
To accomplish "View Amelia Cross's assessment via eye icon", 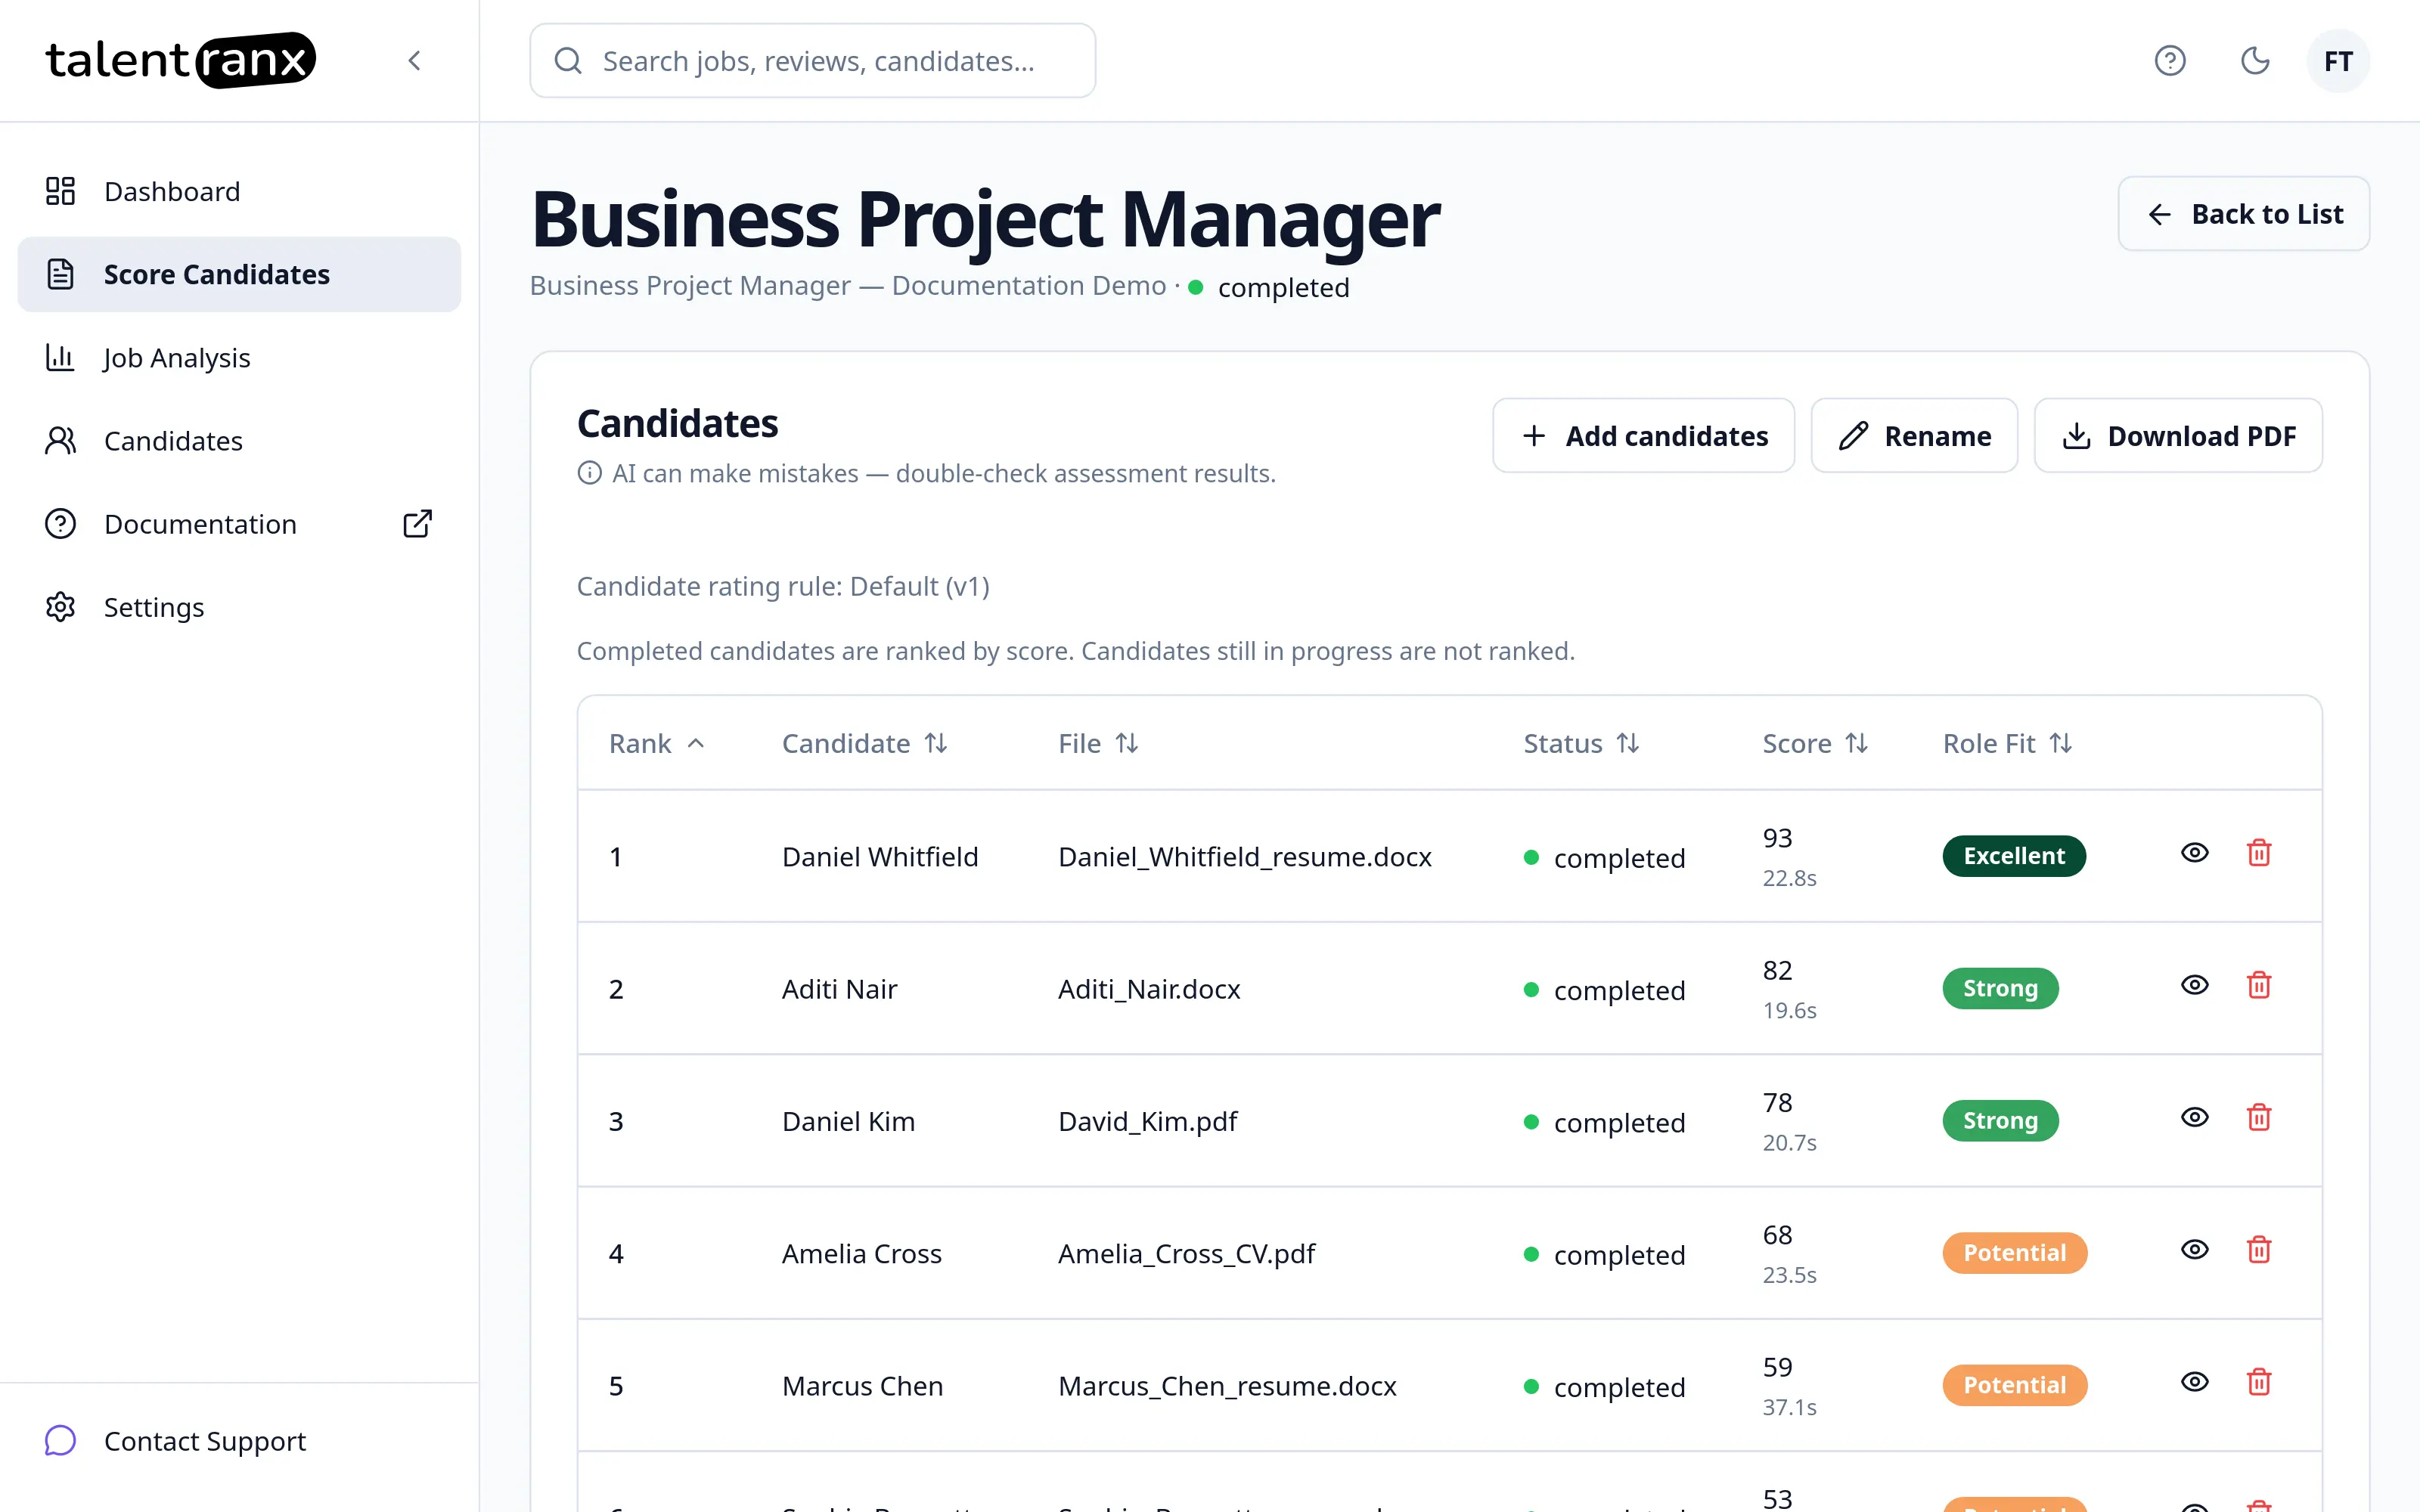I will tap(2194, 1250).
